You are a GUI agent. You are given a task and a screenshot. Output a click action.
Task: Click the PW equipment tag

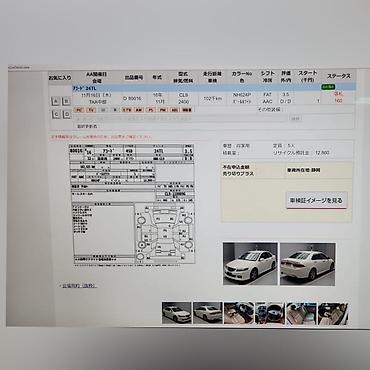point(163,110)
